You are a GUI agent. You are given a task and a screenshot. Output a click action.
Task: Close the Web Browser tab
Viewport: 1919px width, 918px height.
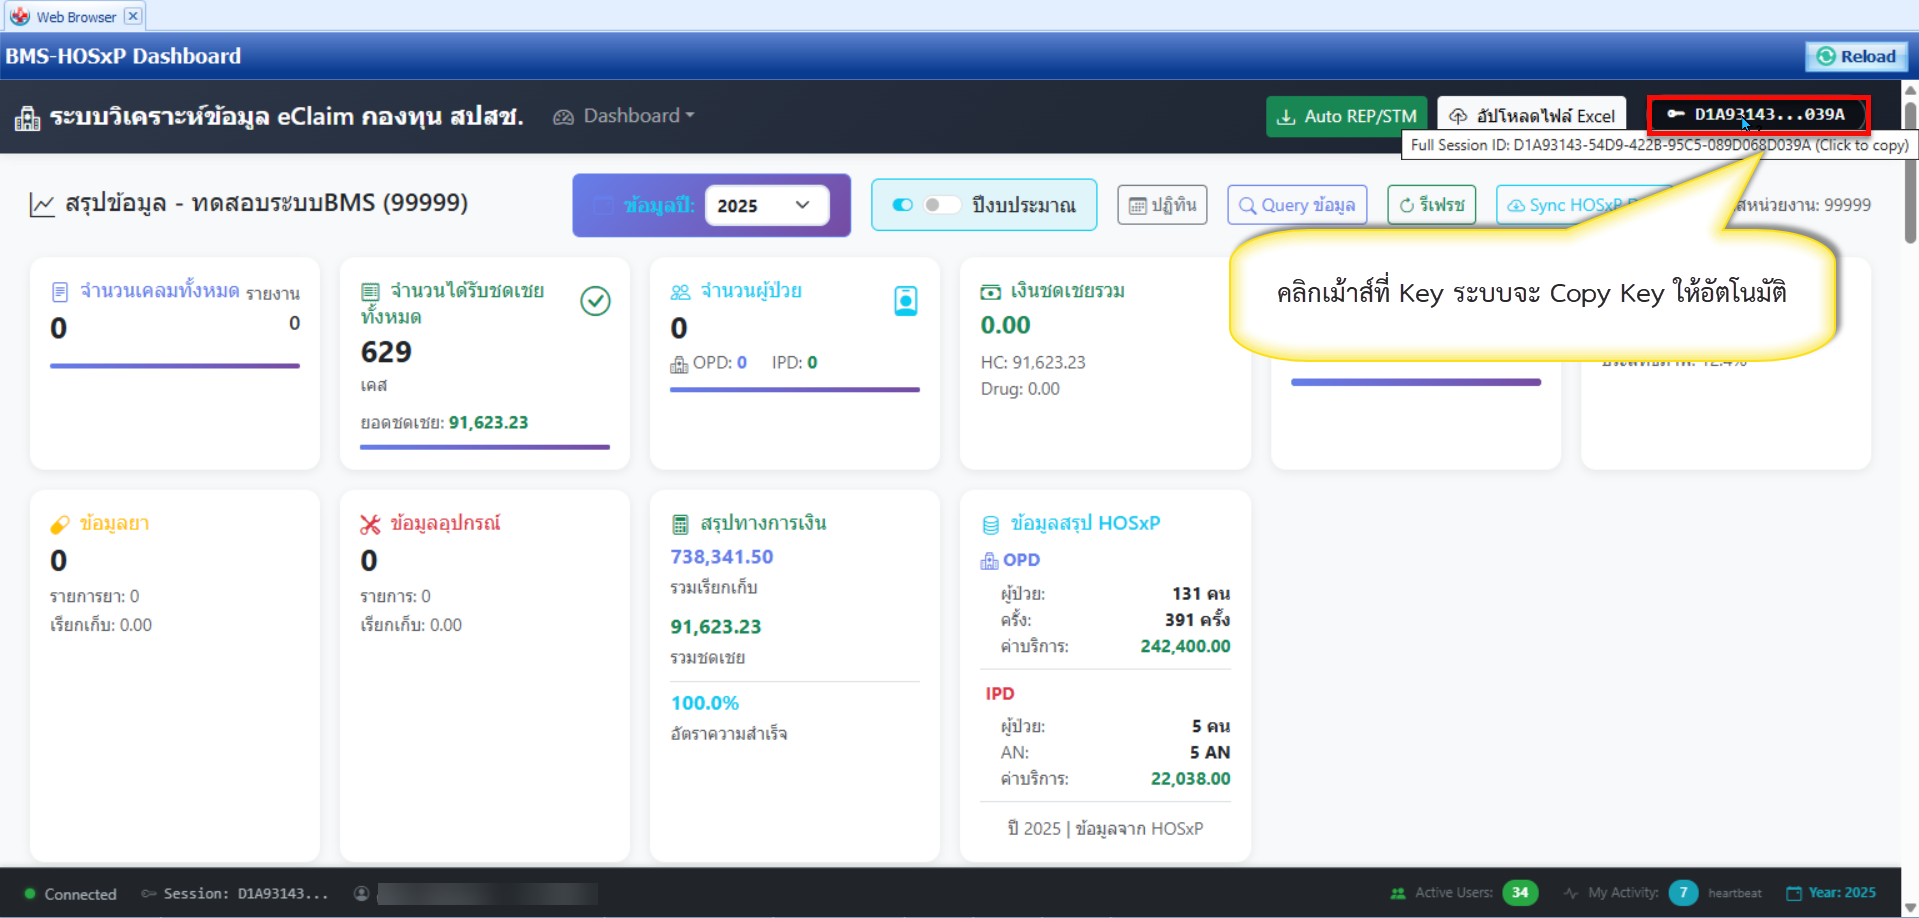click(x=133, y=16)
